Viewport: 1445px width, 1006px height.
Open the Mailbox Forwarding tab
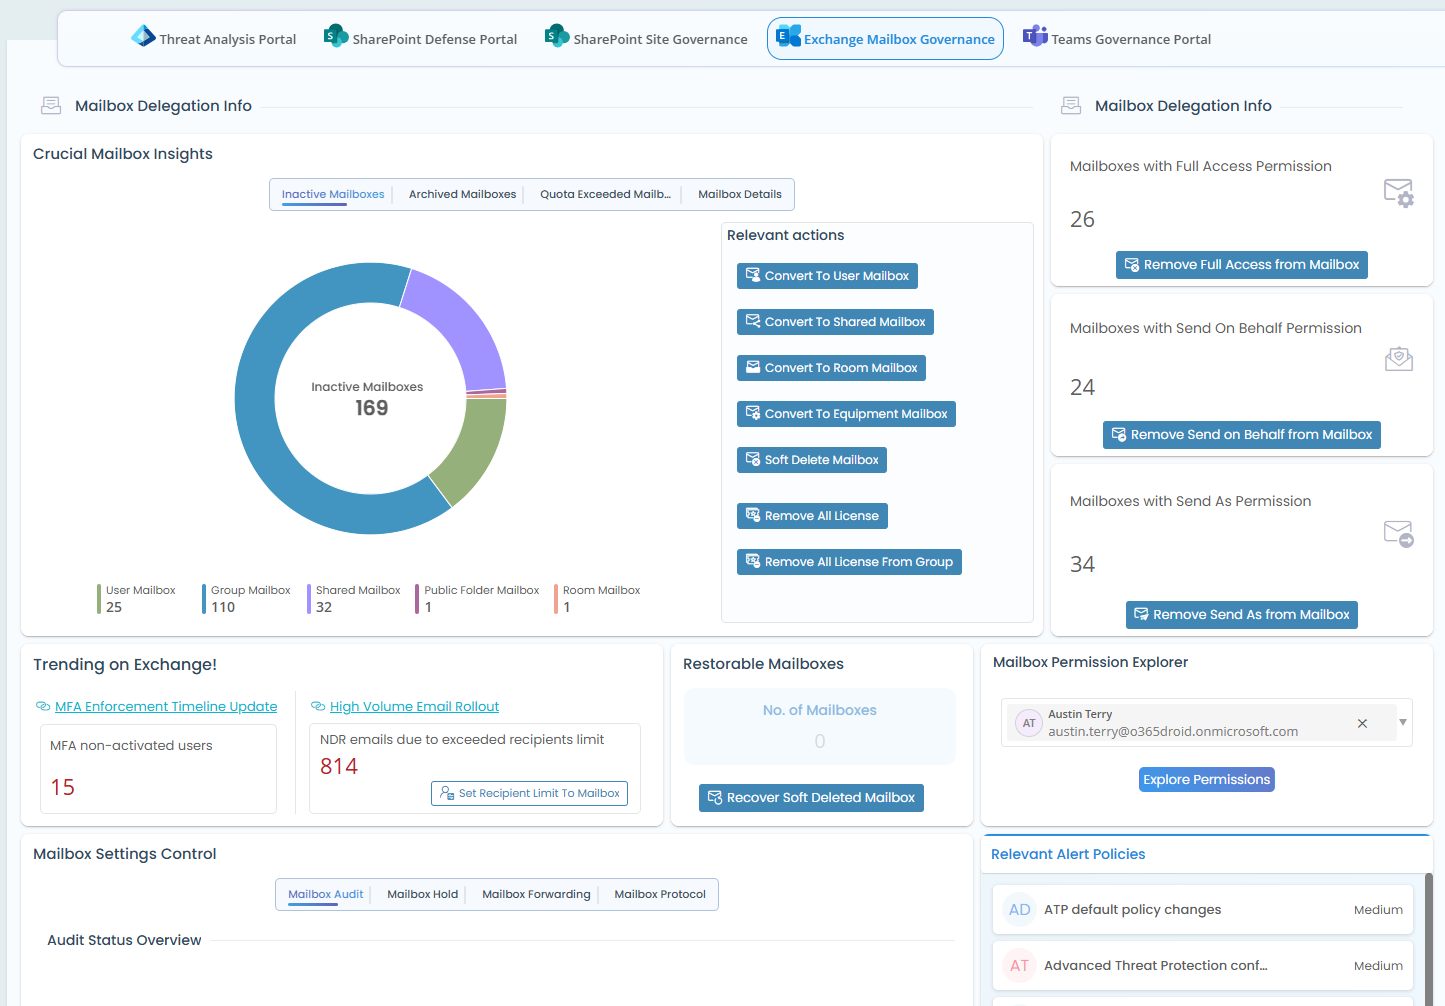pyautogui.click(x=536, y=894)
